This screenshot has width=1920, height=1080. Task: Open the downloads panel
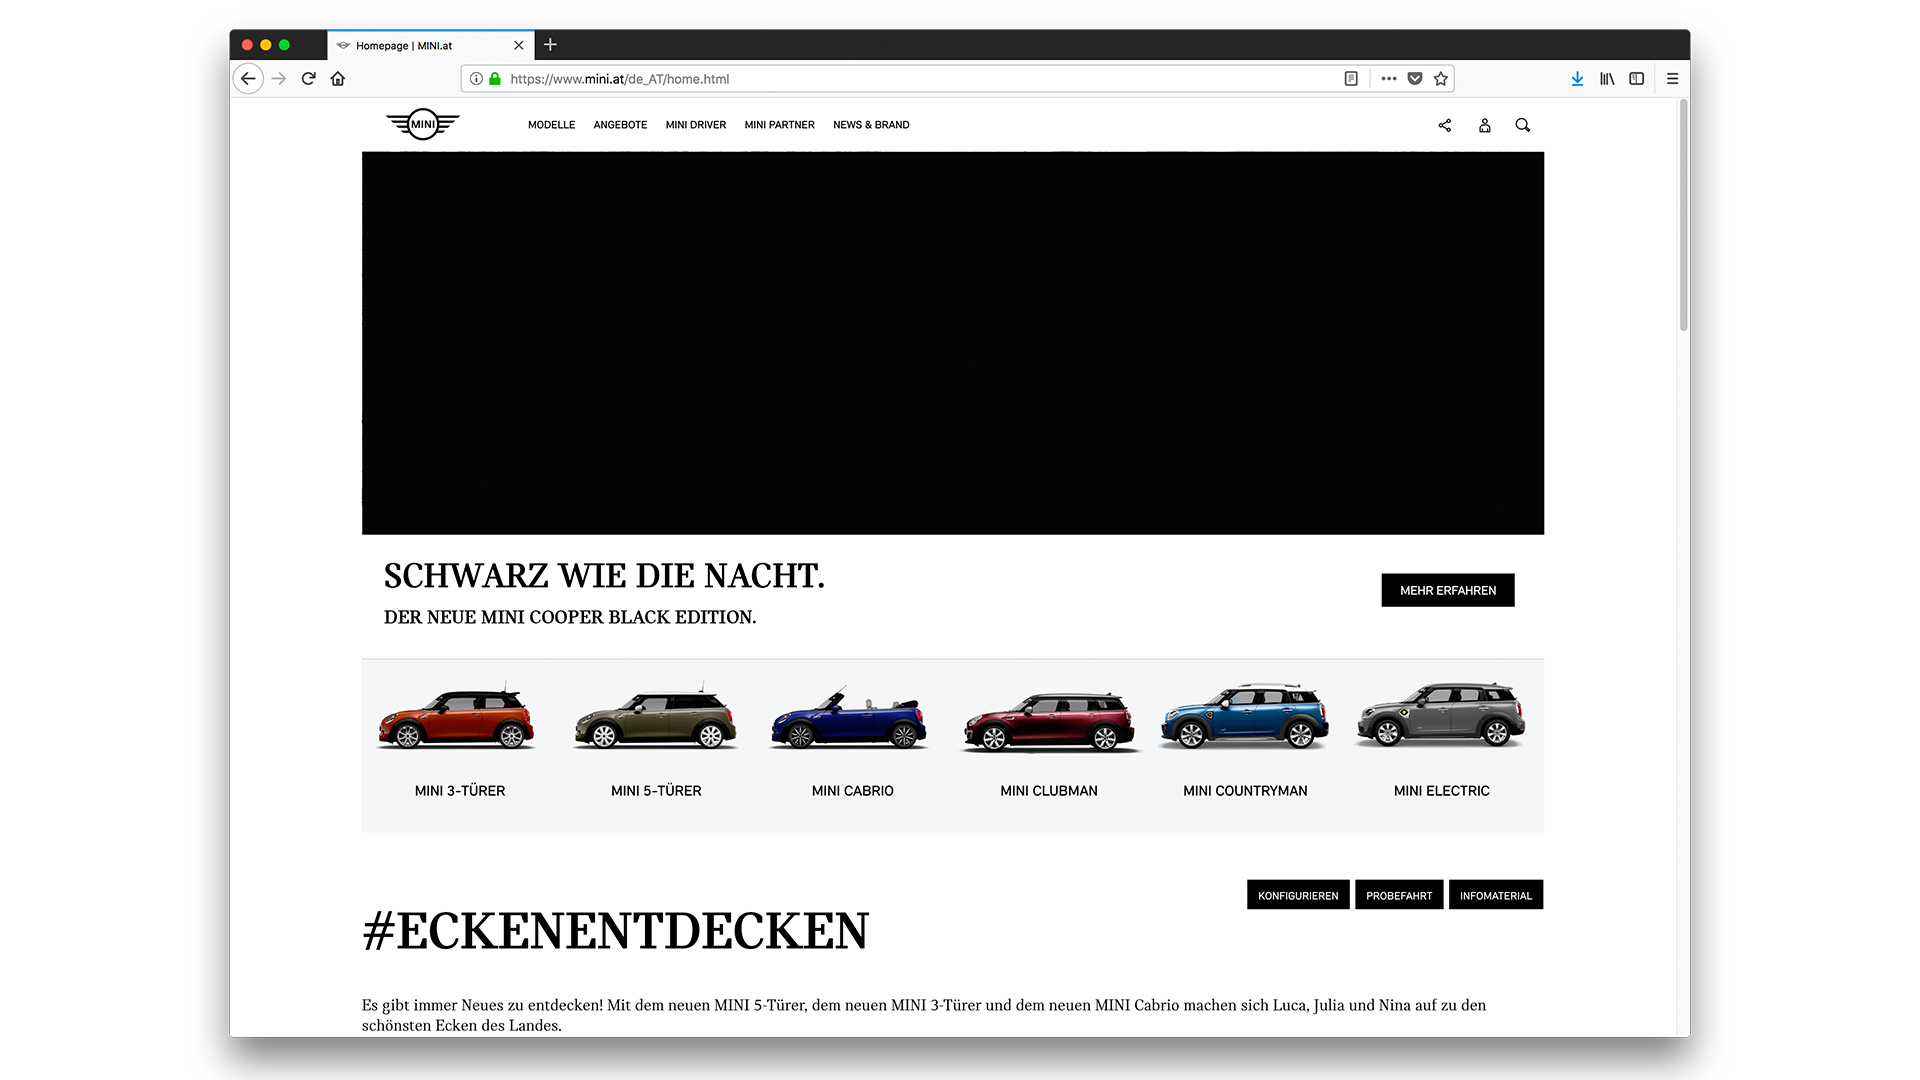coord(1577,79)
